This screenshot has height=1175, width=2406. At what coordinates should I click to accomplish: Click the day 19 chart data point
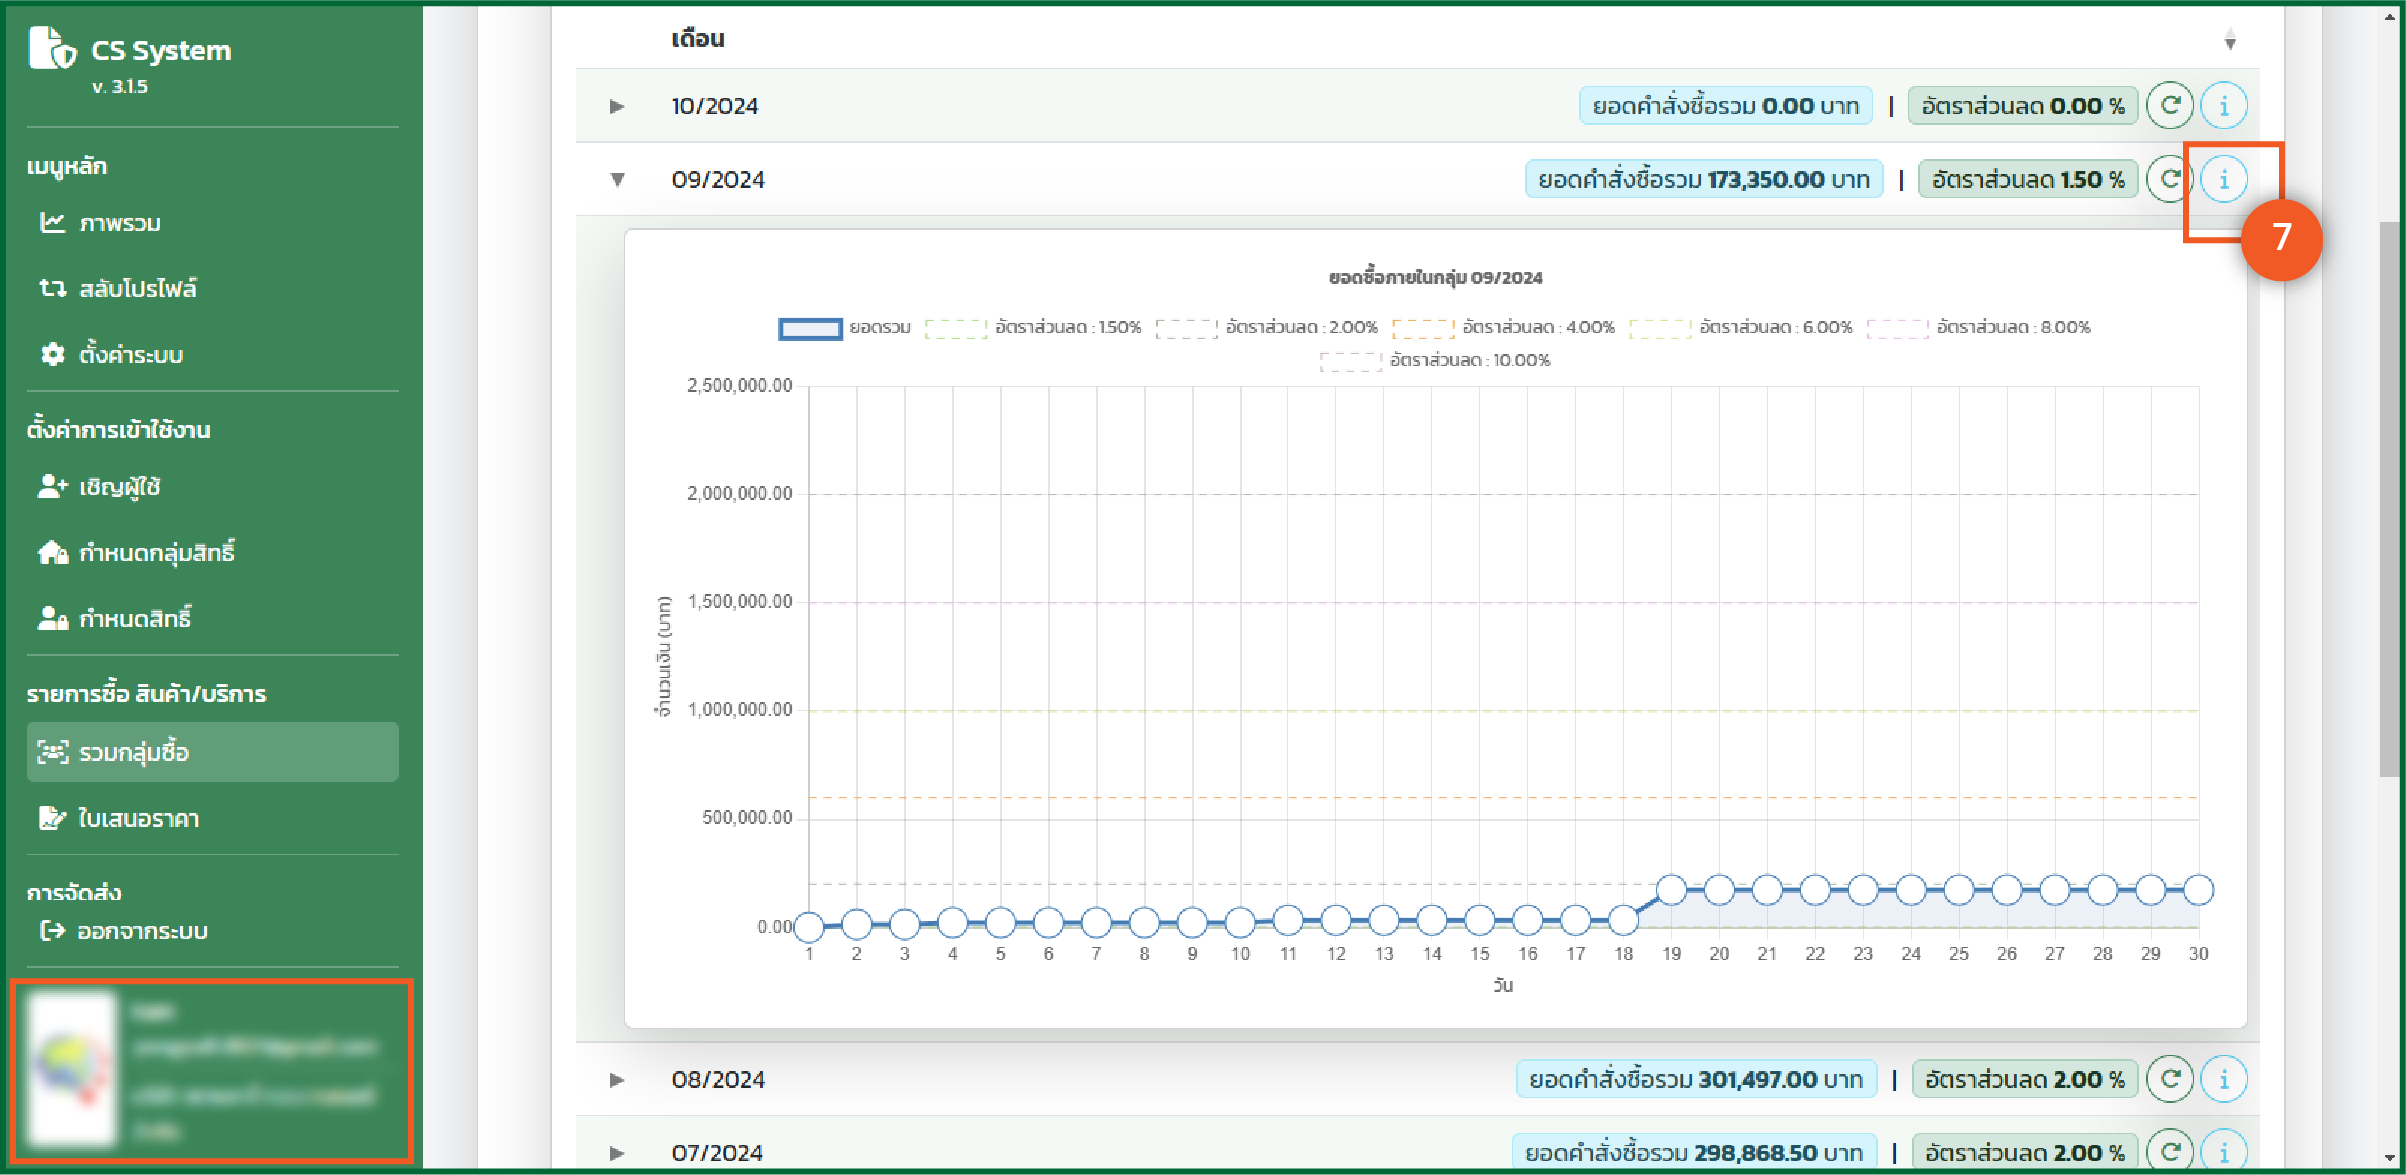1671,889
